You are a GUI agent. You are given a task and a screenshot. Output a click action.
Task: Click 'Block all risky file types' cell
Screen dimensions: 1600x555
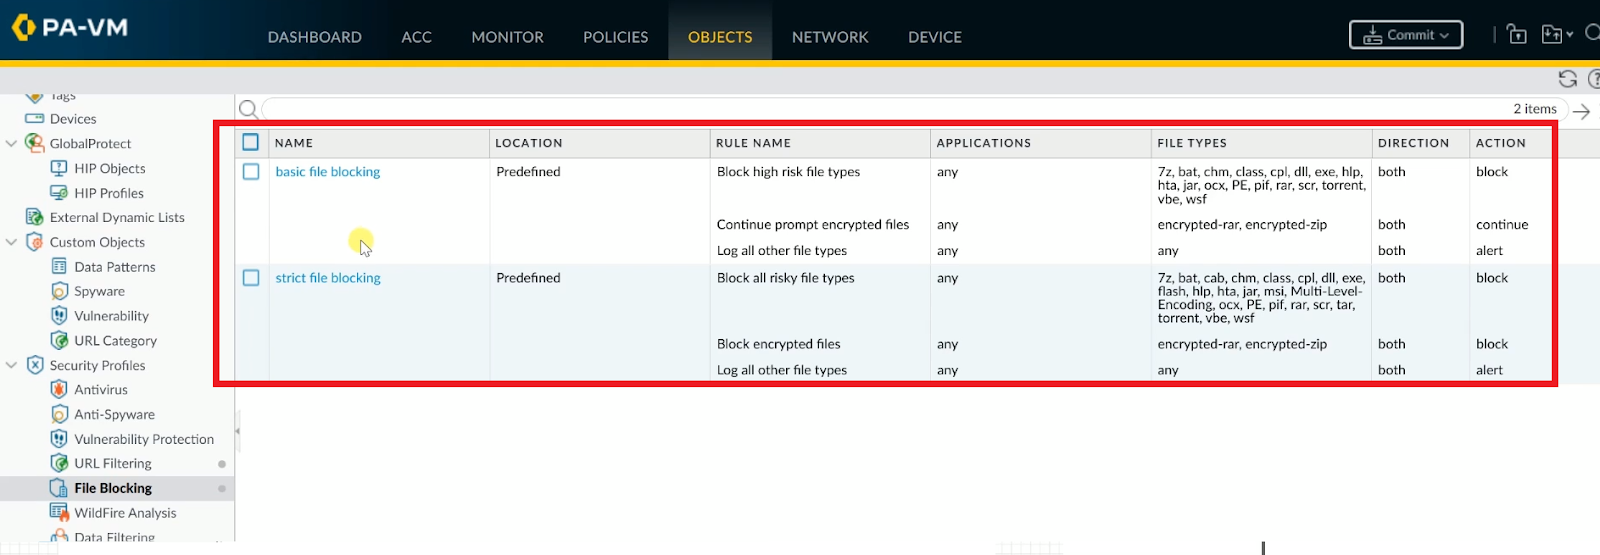pos(785,278)
